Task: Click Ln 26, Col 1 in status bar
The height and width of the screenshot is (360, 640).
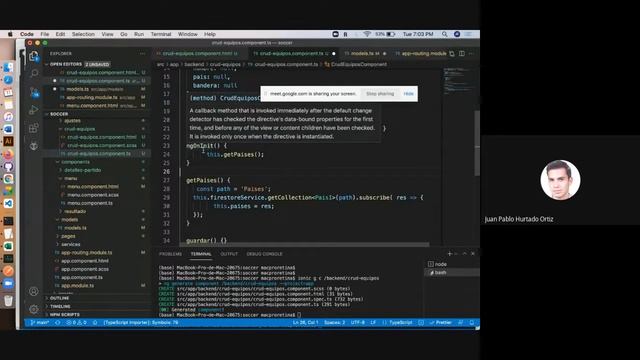Action: pos(305,322)
